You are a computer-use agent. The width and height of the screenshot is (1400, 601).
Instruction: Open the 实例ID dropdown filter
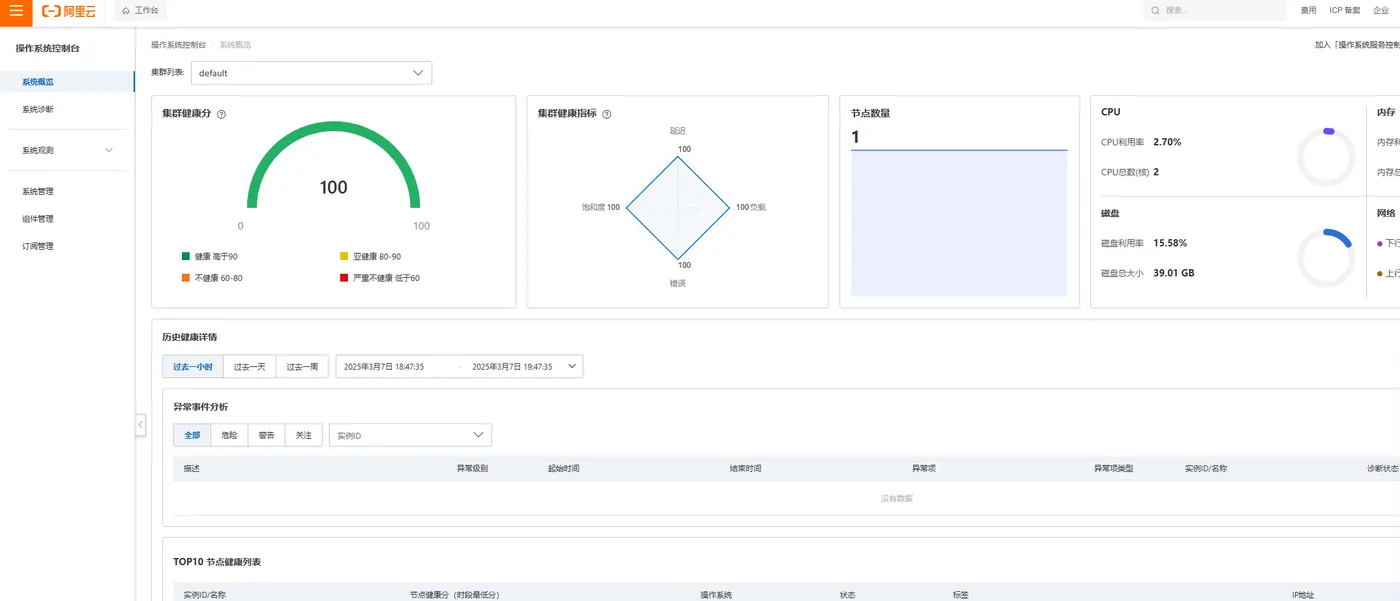[x=410, y=435]
